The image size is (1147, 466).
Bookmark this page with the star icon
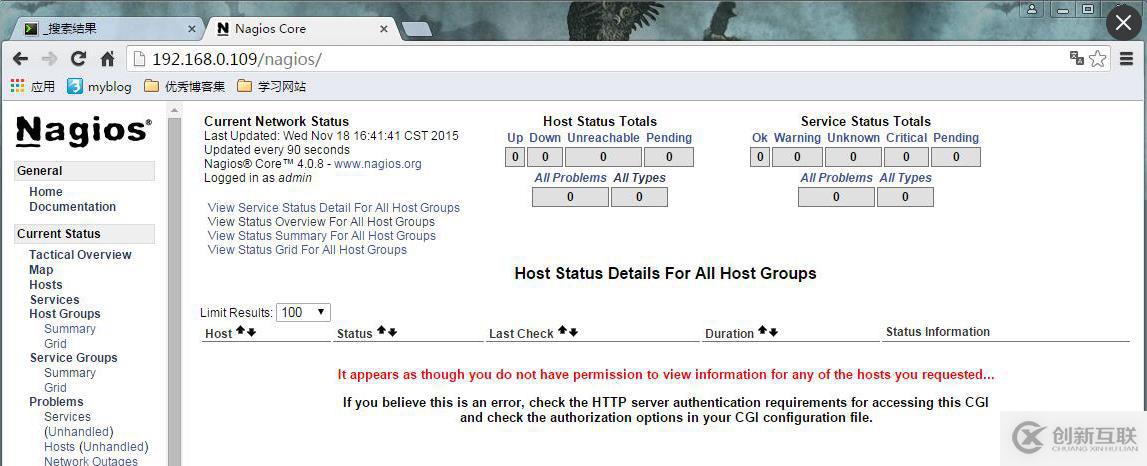tap(1097, 59)
